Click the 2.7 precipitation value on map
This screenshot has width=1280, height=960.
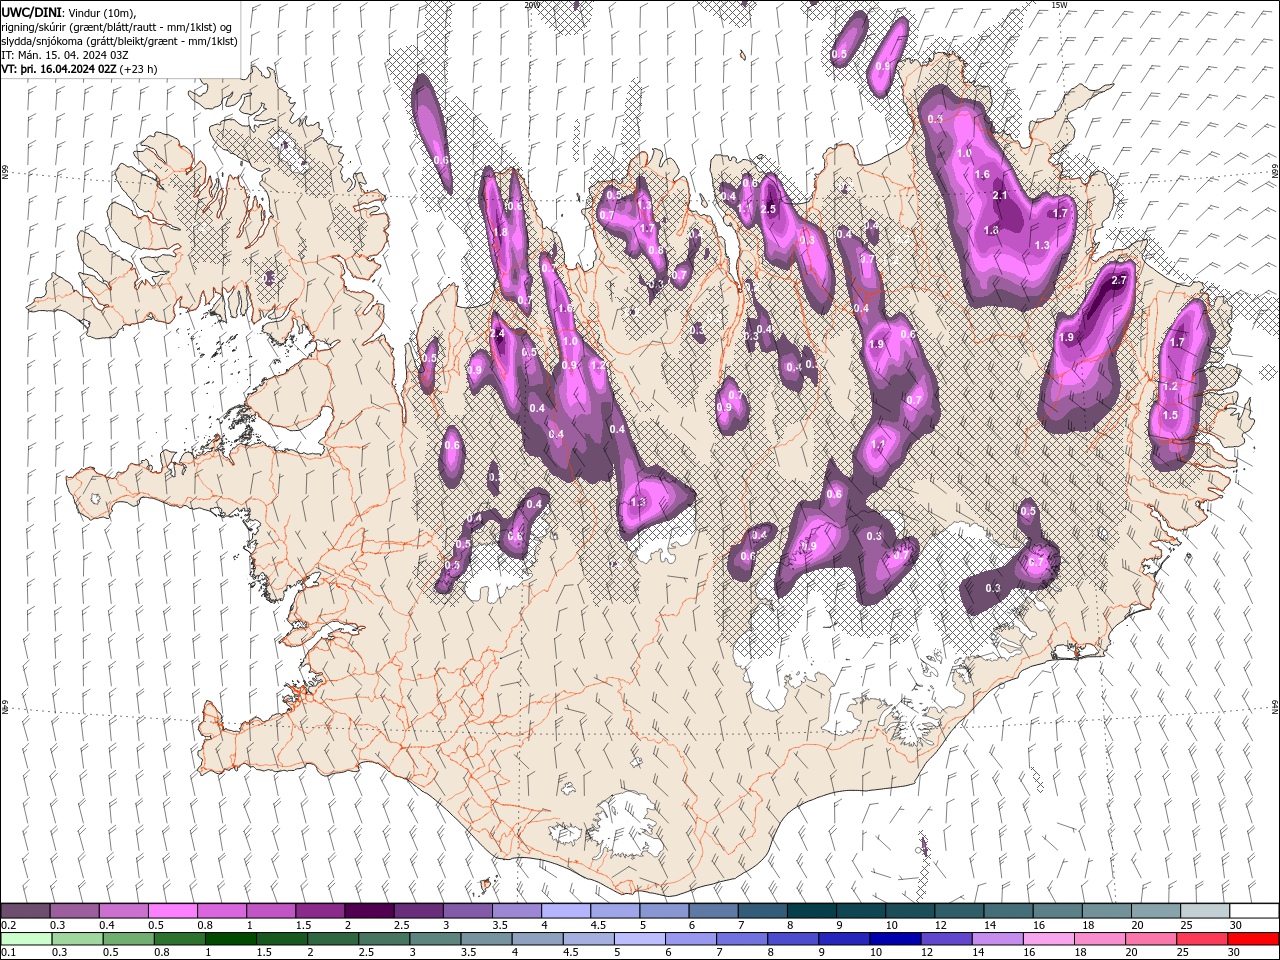coord(1119,280)
